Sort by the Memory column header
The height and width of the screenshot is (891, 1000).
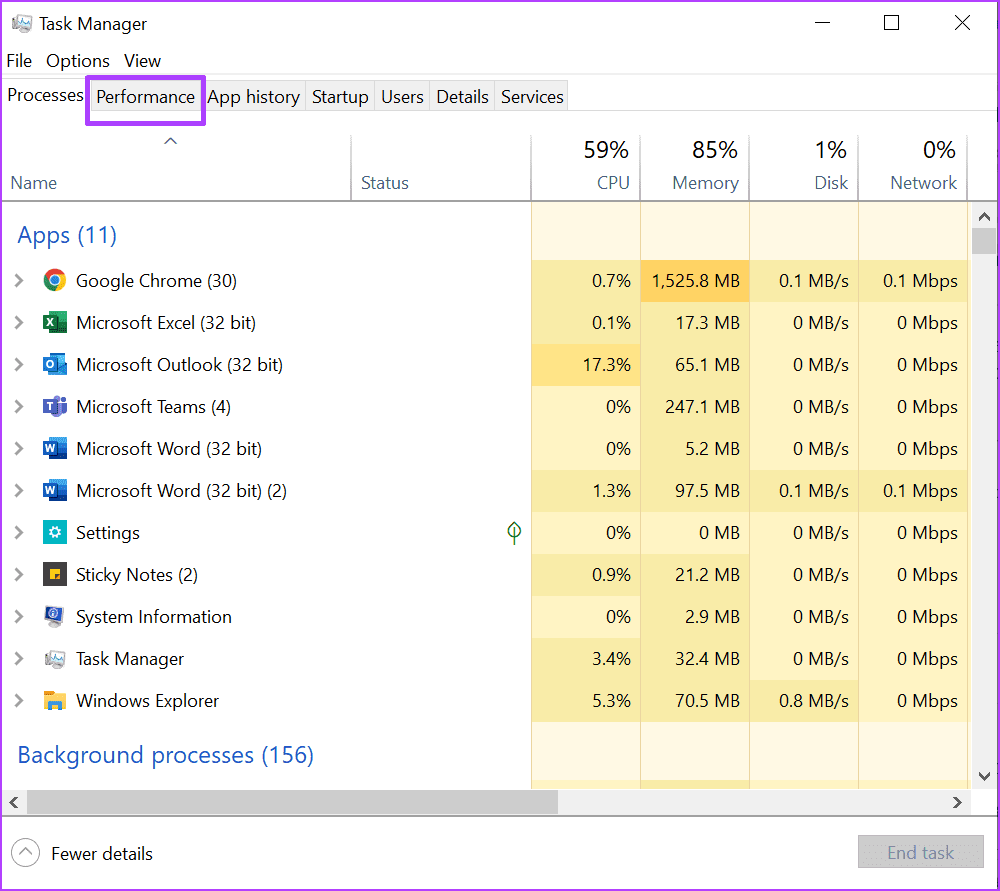pos(695,167)
